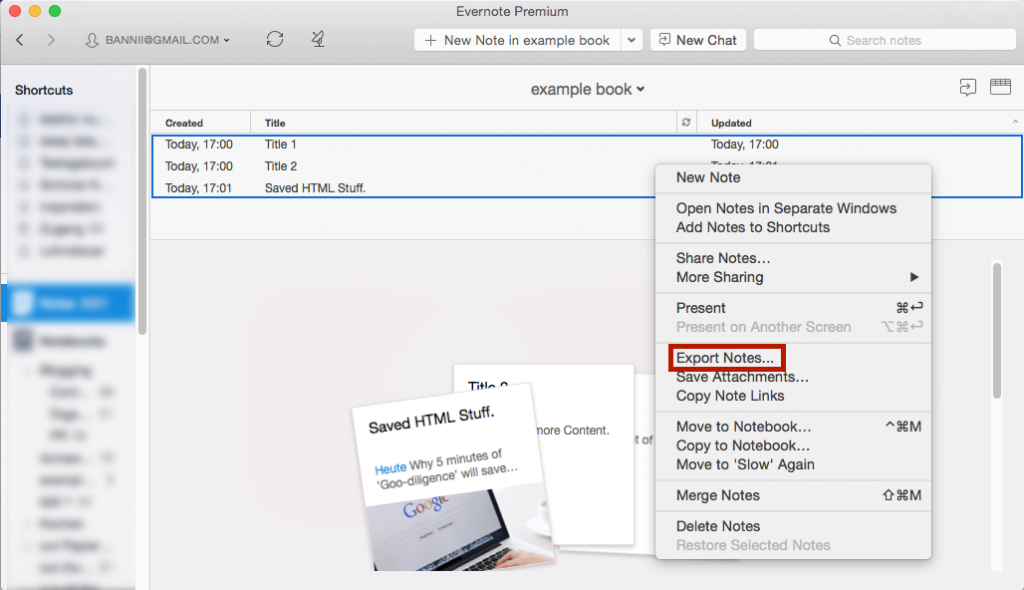The height and width of the screenshot is (590, 1024).
Task: Choose Copy Note Links menu entry
Action: (730, 395)
